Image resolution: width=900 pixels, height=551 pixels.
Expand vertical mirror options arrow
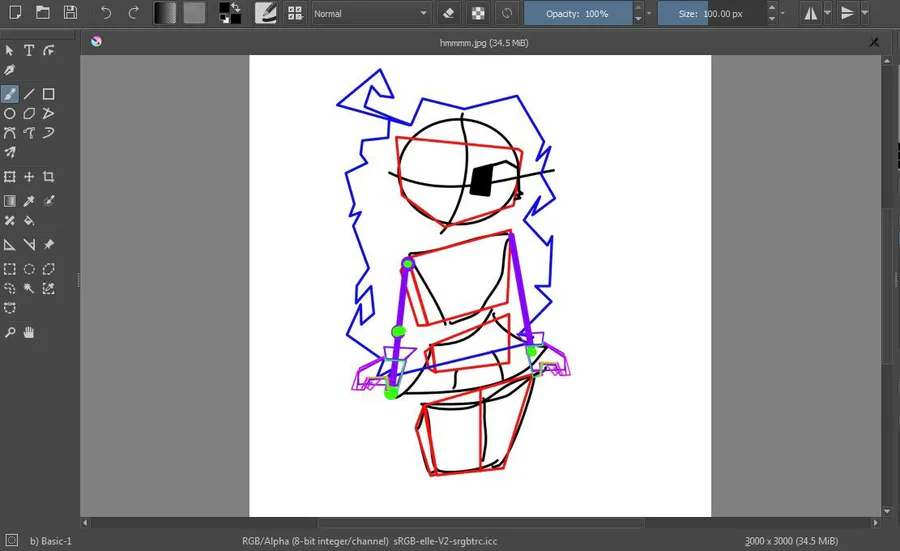coord(865,13)
